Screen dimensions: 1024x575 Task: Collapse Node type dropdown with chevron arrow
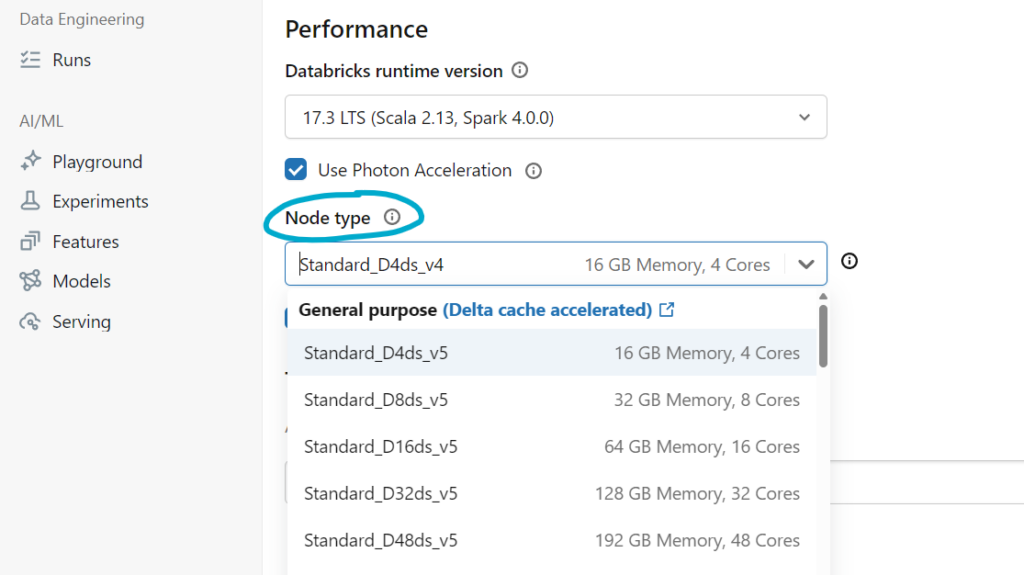[x=806, y=265]
